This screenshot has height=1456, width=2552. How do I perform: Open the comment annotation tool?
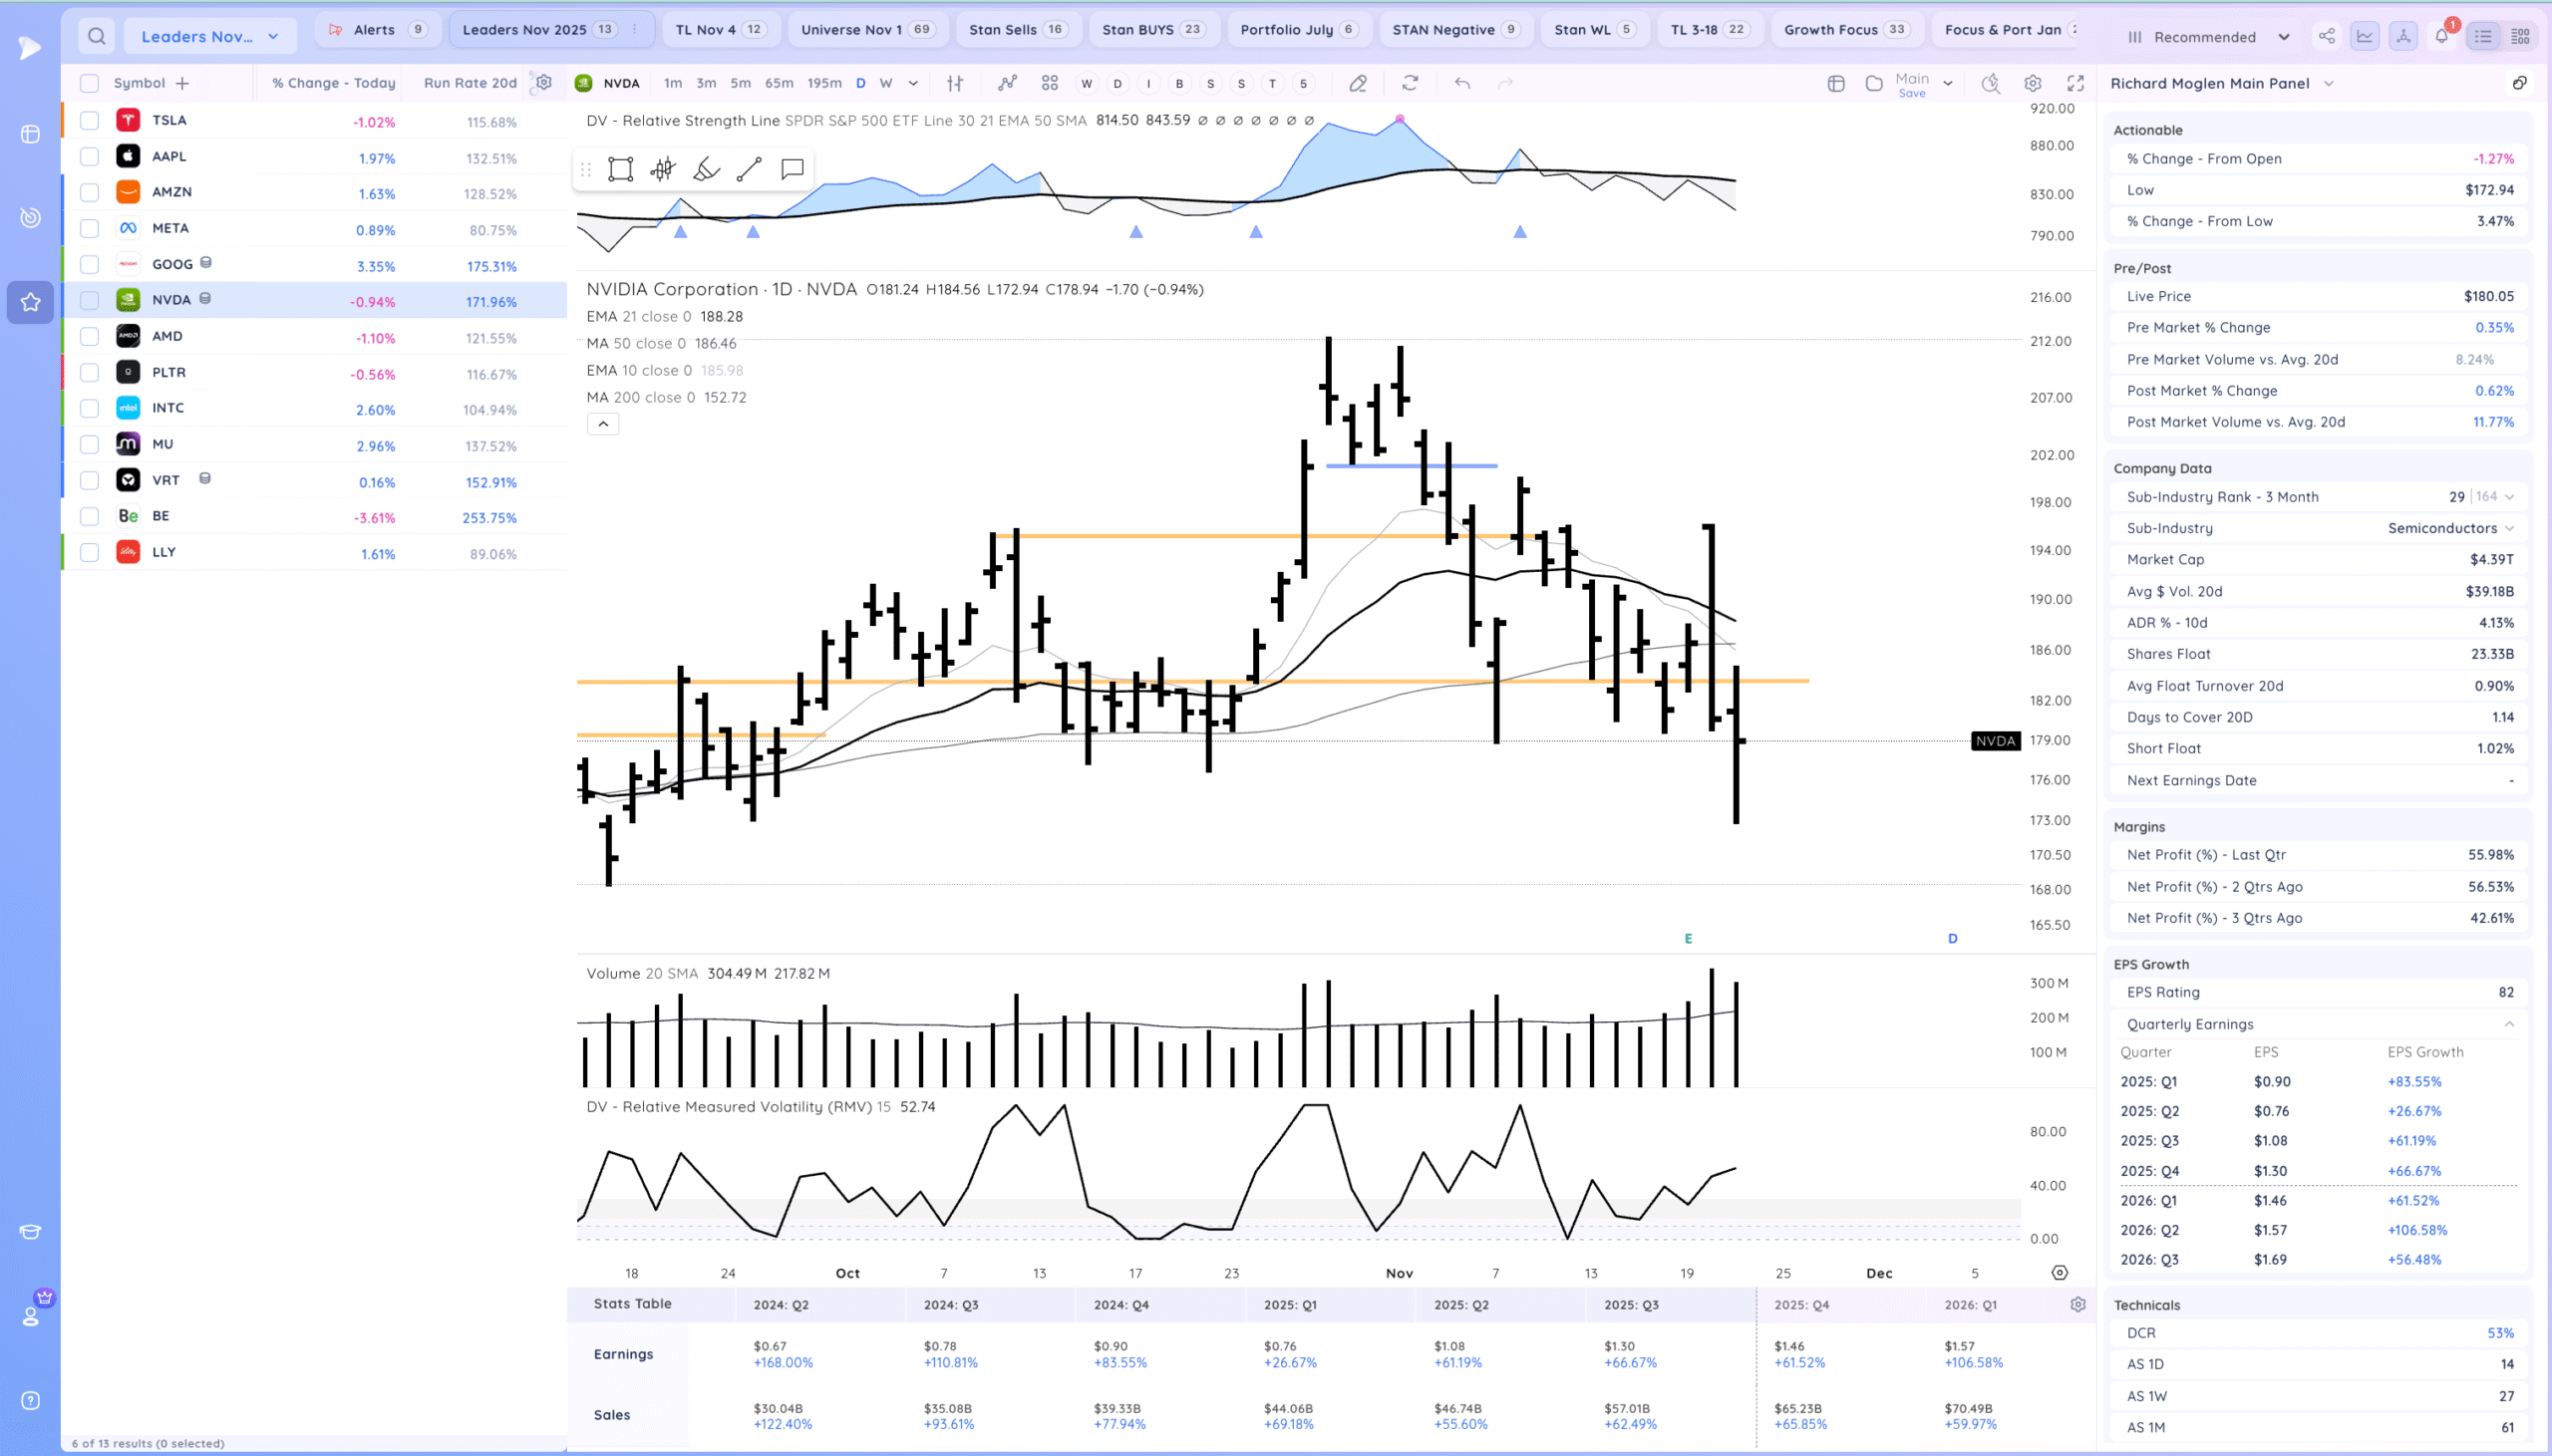tap(792, 169)
